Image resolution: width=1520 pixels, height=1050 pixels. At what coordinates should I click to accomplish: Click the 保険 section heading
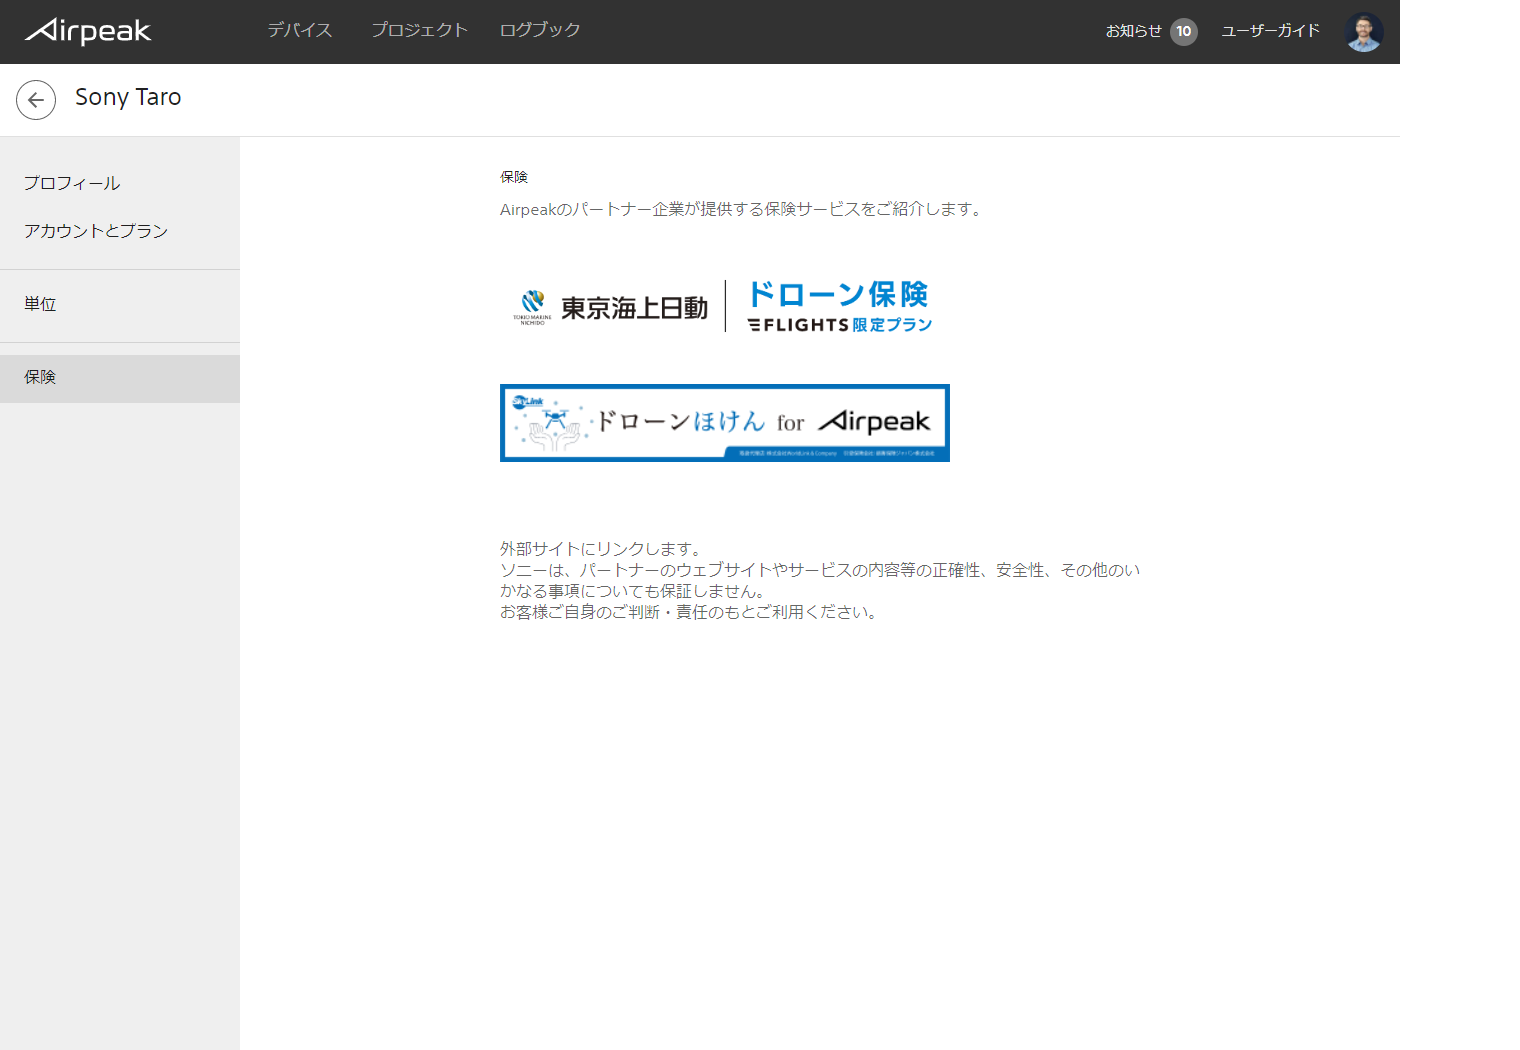(x=514, y=177)
